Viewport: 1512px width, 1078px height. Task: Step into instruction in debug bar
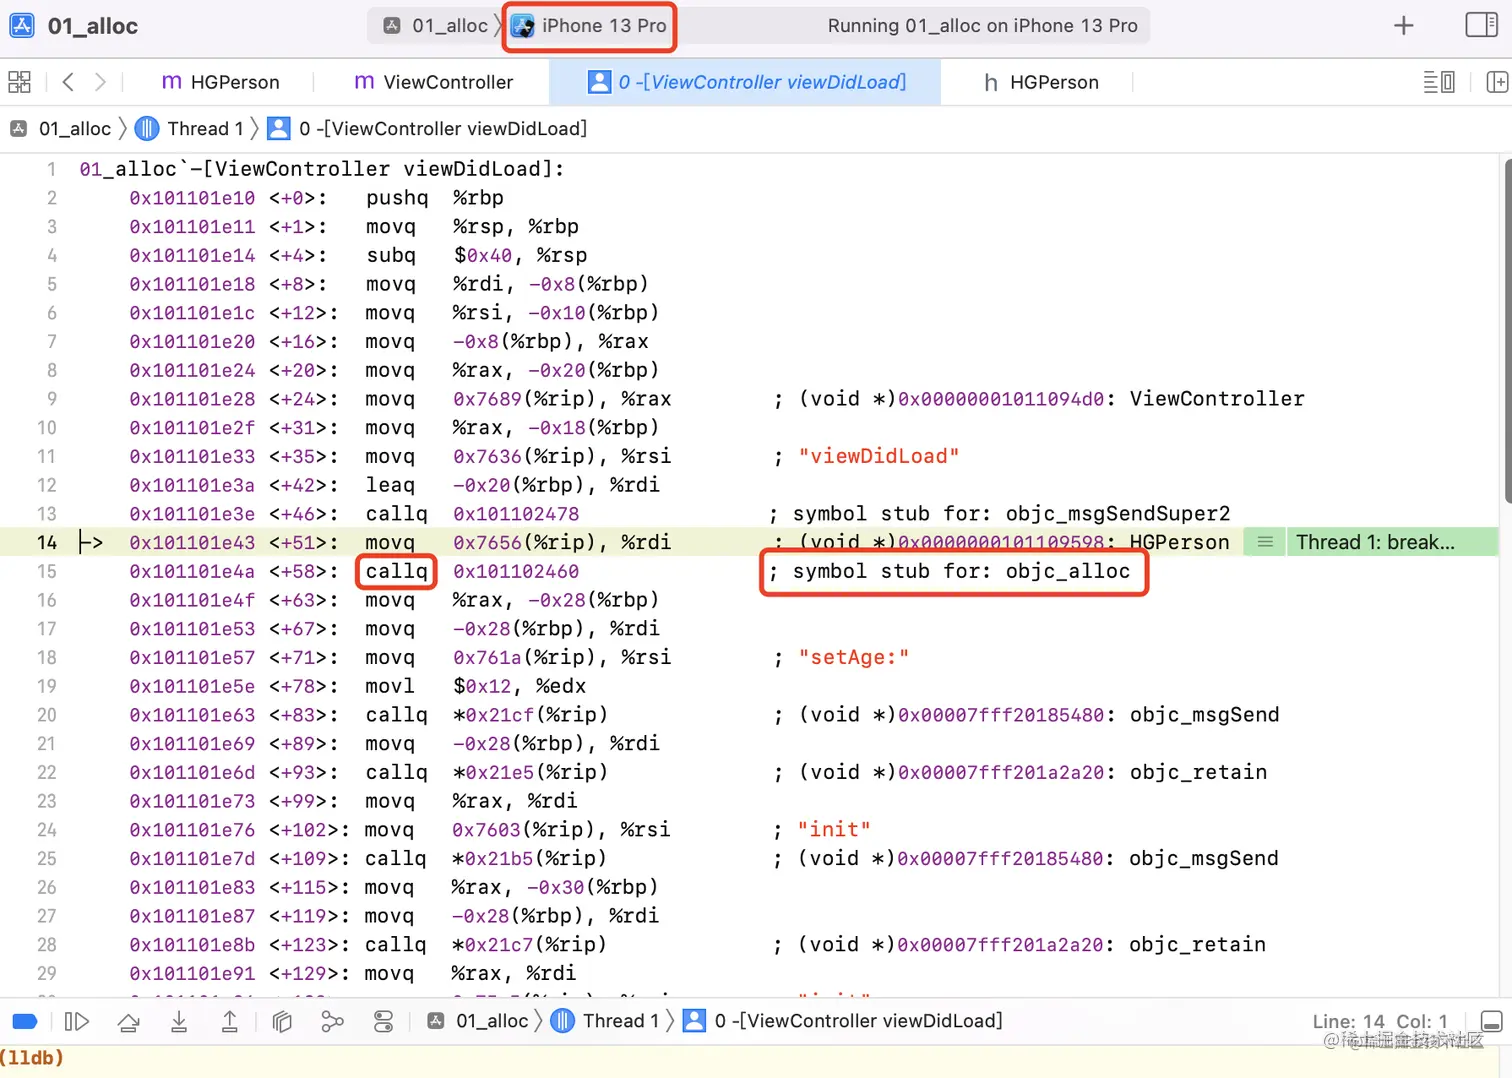(x=179, y=1021)
